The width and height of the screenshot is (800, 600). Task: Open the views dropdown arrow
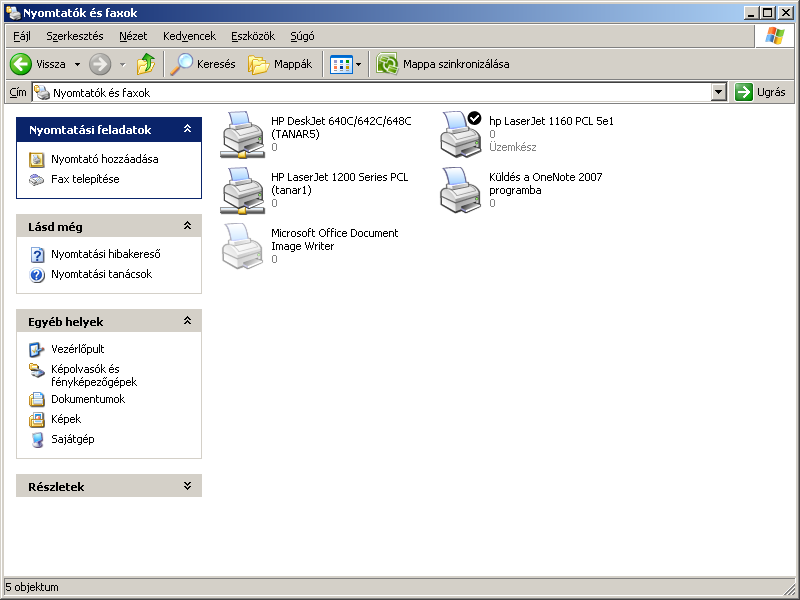pos(358,64)
